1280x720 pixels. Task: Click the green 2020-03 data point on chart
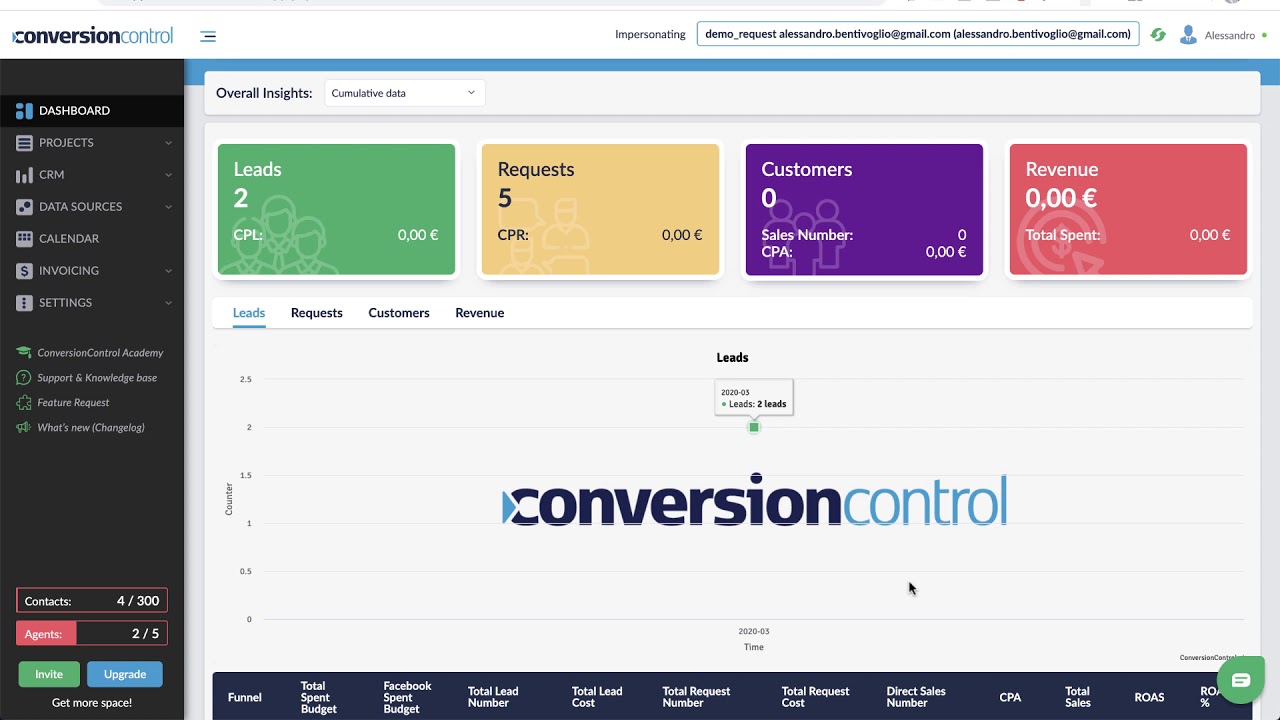tap(754, 427)
